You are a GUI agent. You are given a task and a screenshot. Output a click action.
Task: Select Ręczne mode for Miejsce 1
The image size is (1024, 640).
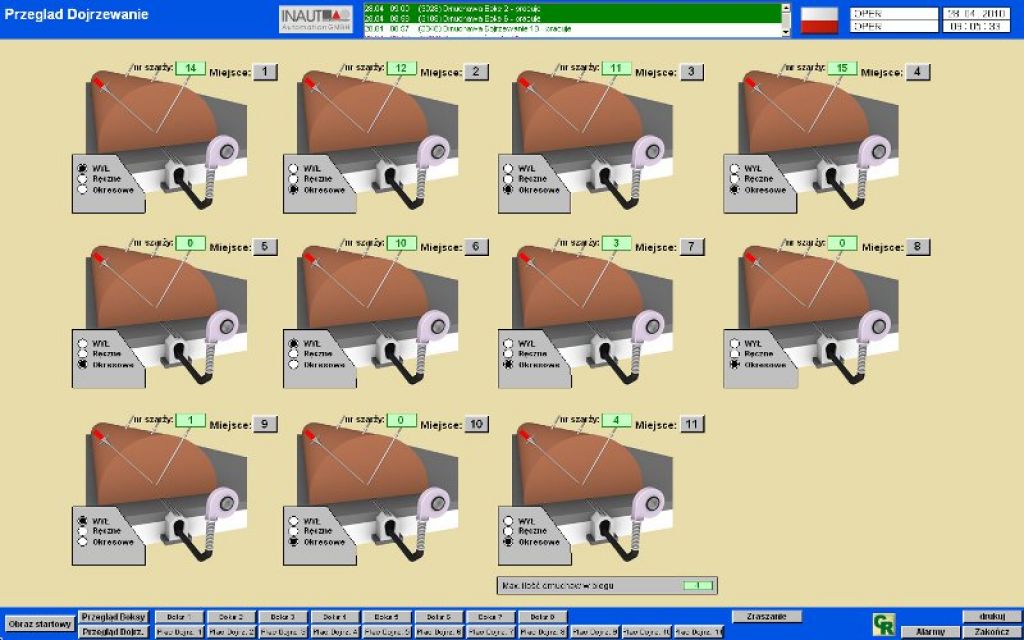82,178
